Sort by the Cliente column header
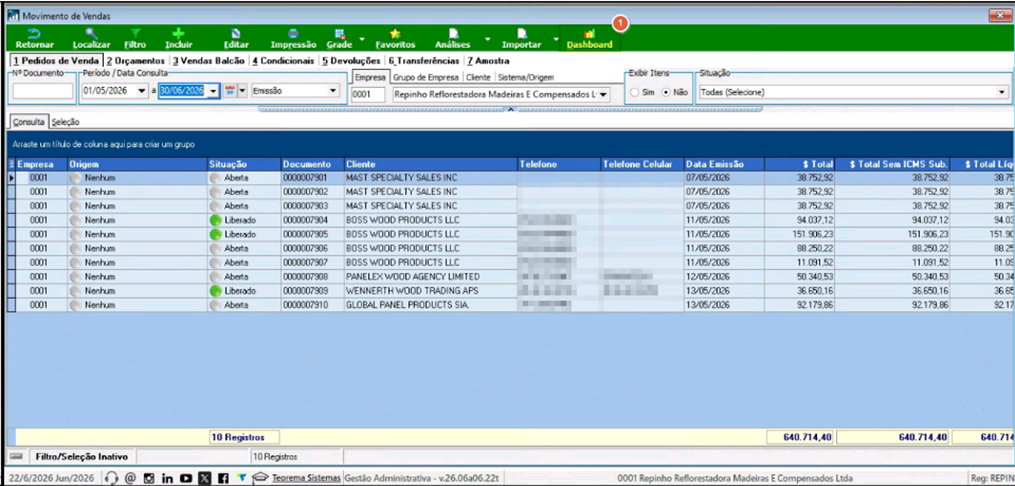 430,164
